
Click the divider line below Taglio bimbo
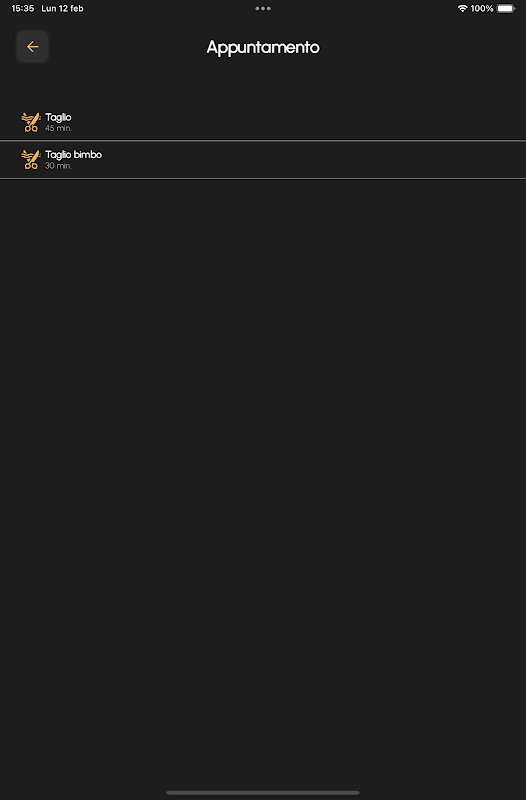coord(263,179)
